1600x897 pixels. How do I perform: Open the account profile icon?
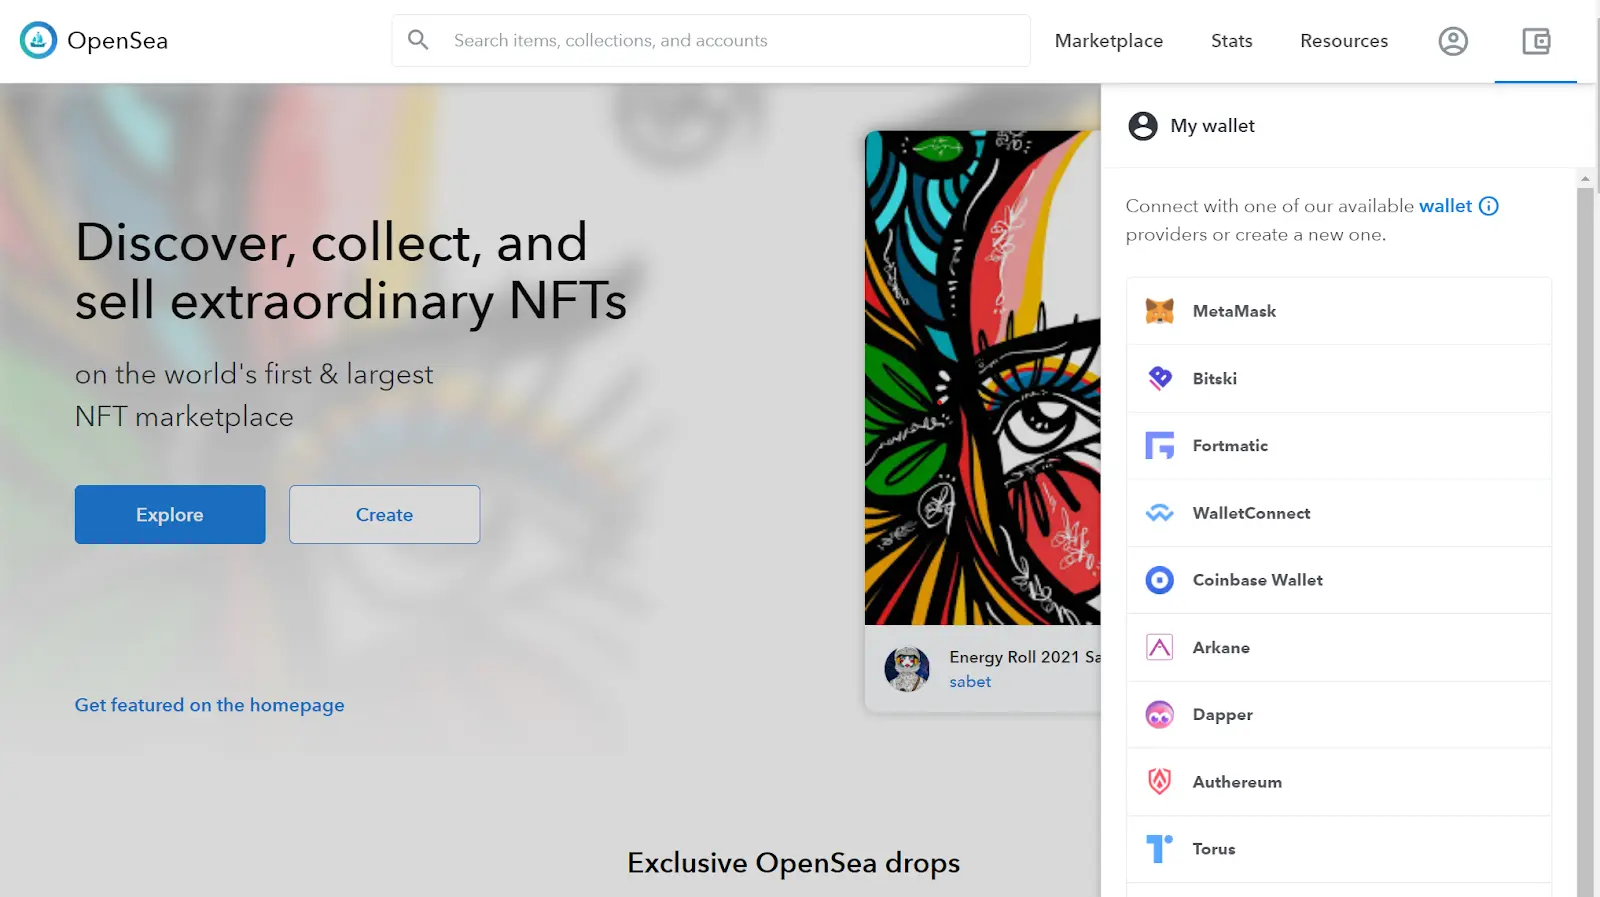pyautogui.click(x=1452, y=41)
